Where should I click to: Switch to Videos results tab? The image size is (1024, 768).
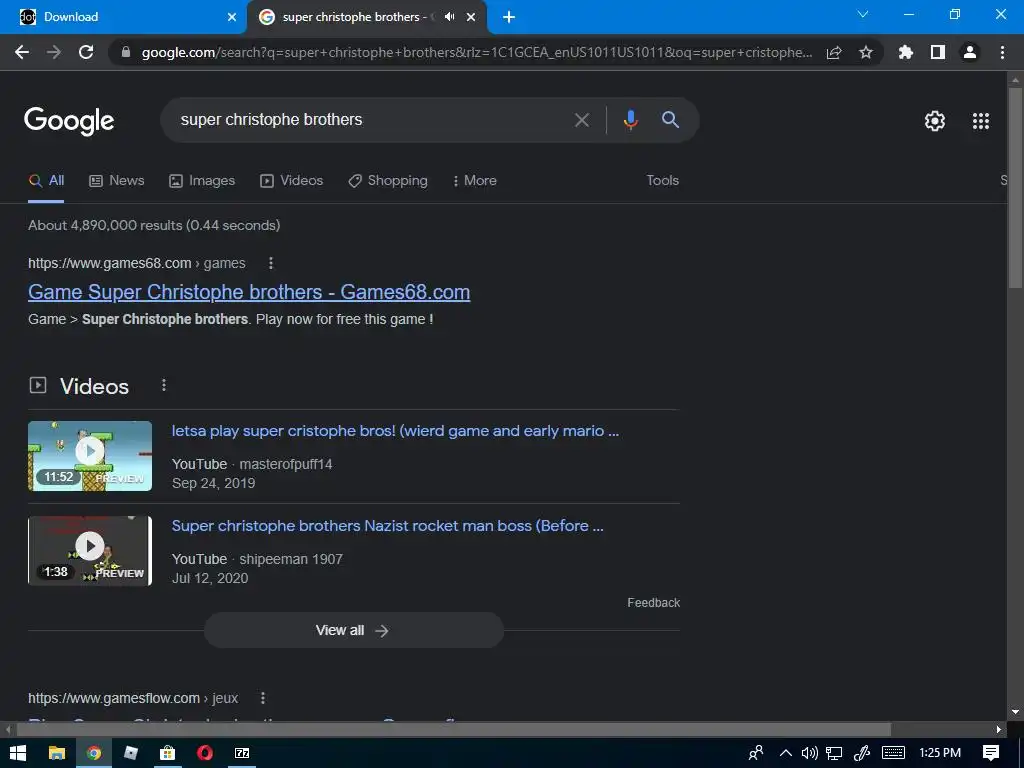pyautogui.click(x=291, y=181)
